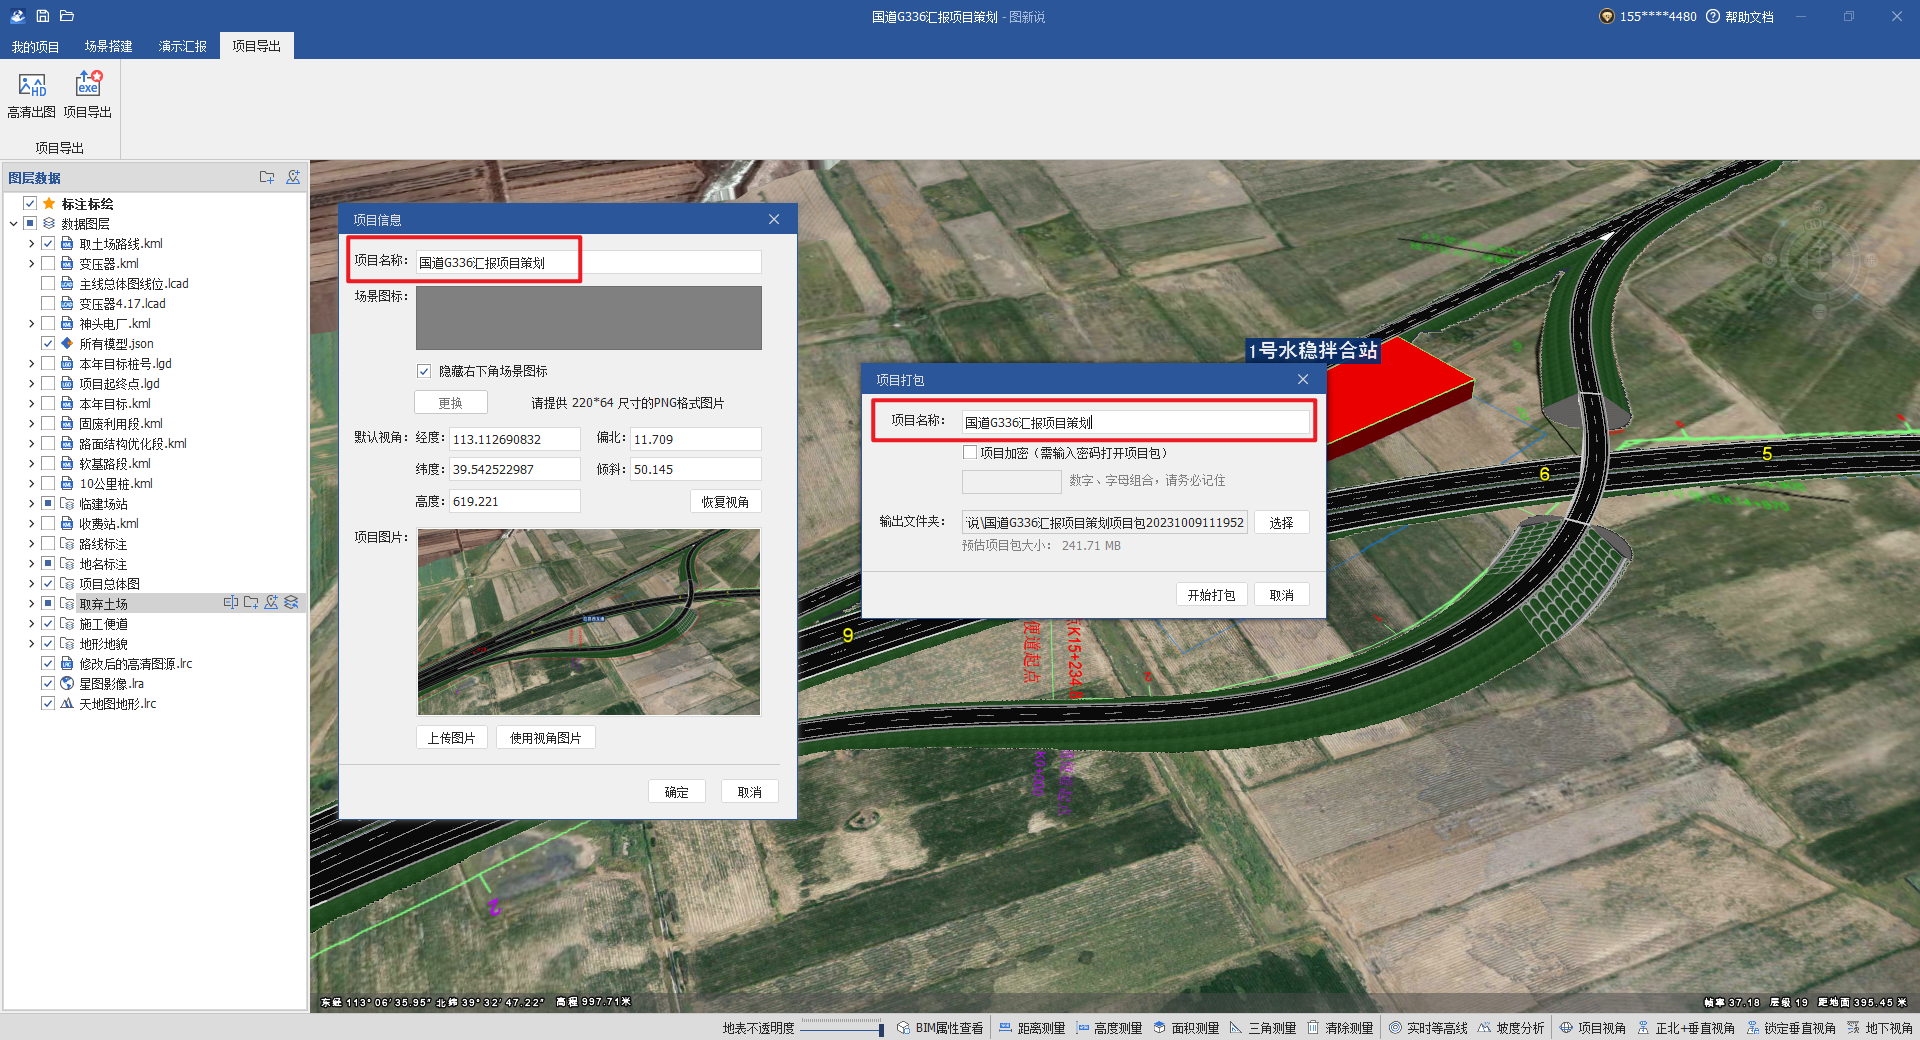1920x1040 pixels.
Task: Uncheck the 星图影像.lra layer
Action: click(48, 684)
